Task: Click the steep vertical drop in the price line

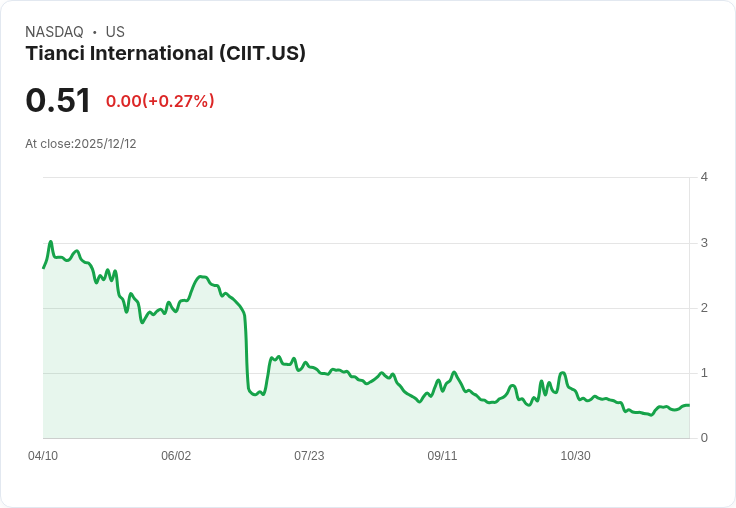Action: click(247, 350)
